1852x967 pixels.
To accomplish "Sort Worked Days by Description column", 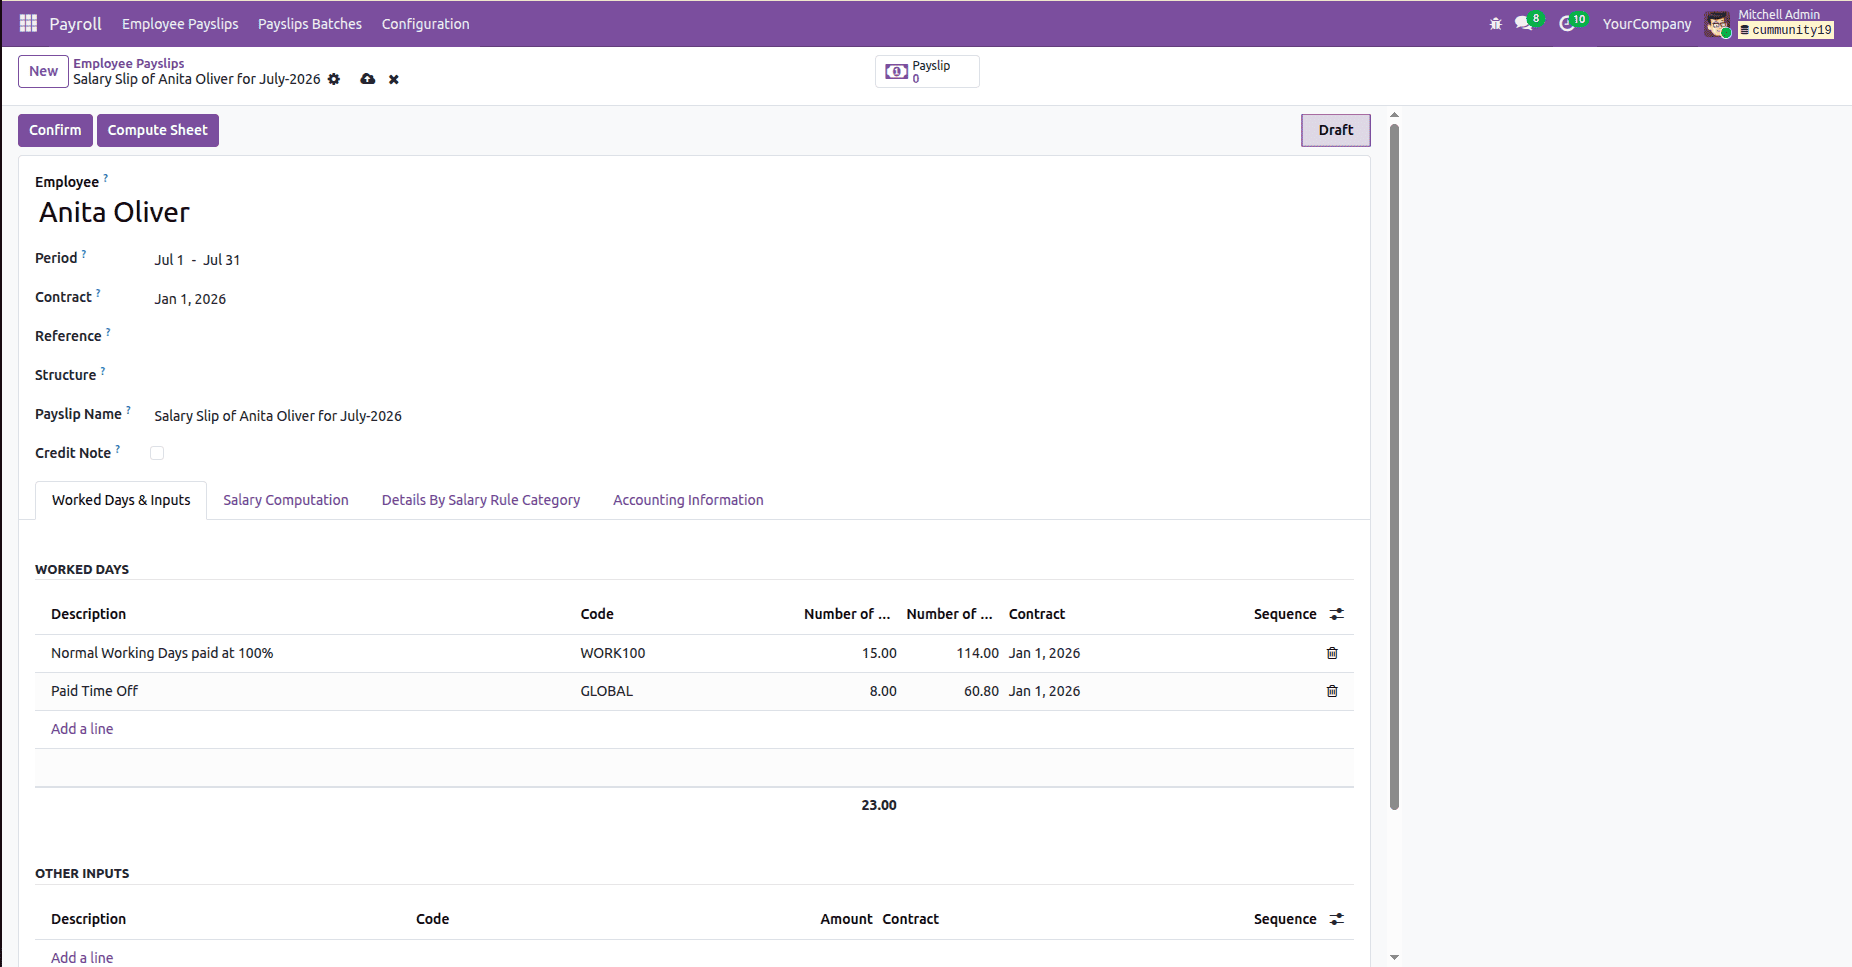I will coord(88,614).
